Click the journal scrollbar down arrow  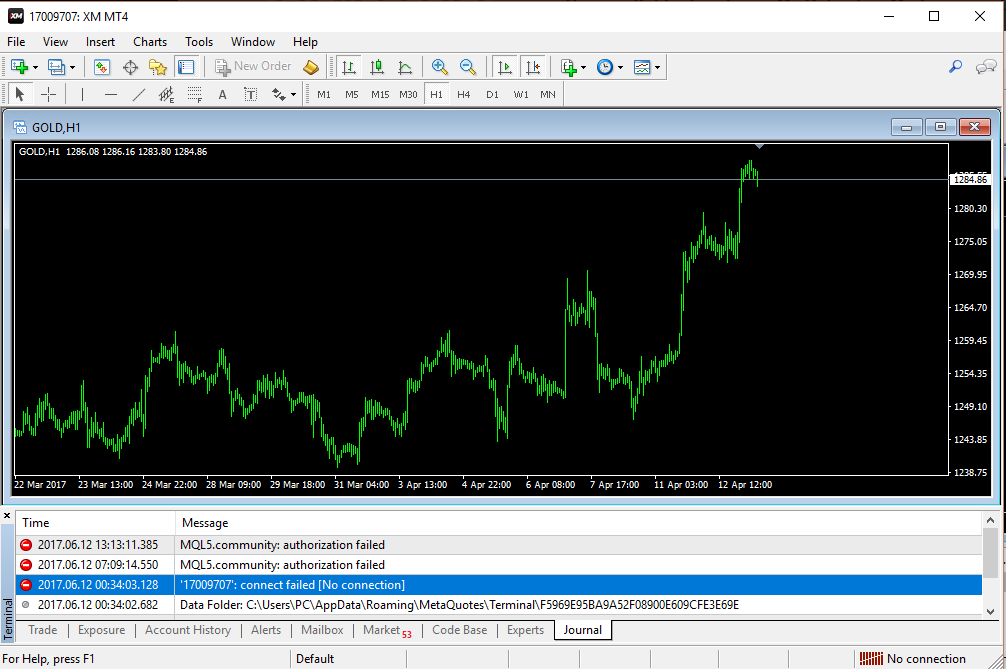point(991,612)
